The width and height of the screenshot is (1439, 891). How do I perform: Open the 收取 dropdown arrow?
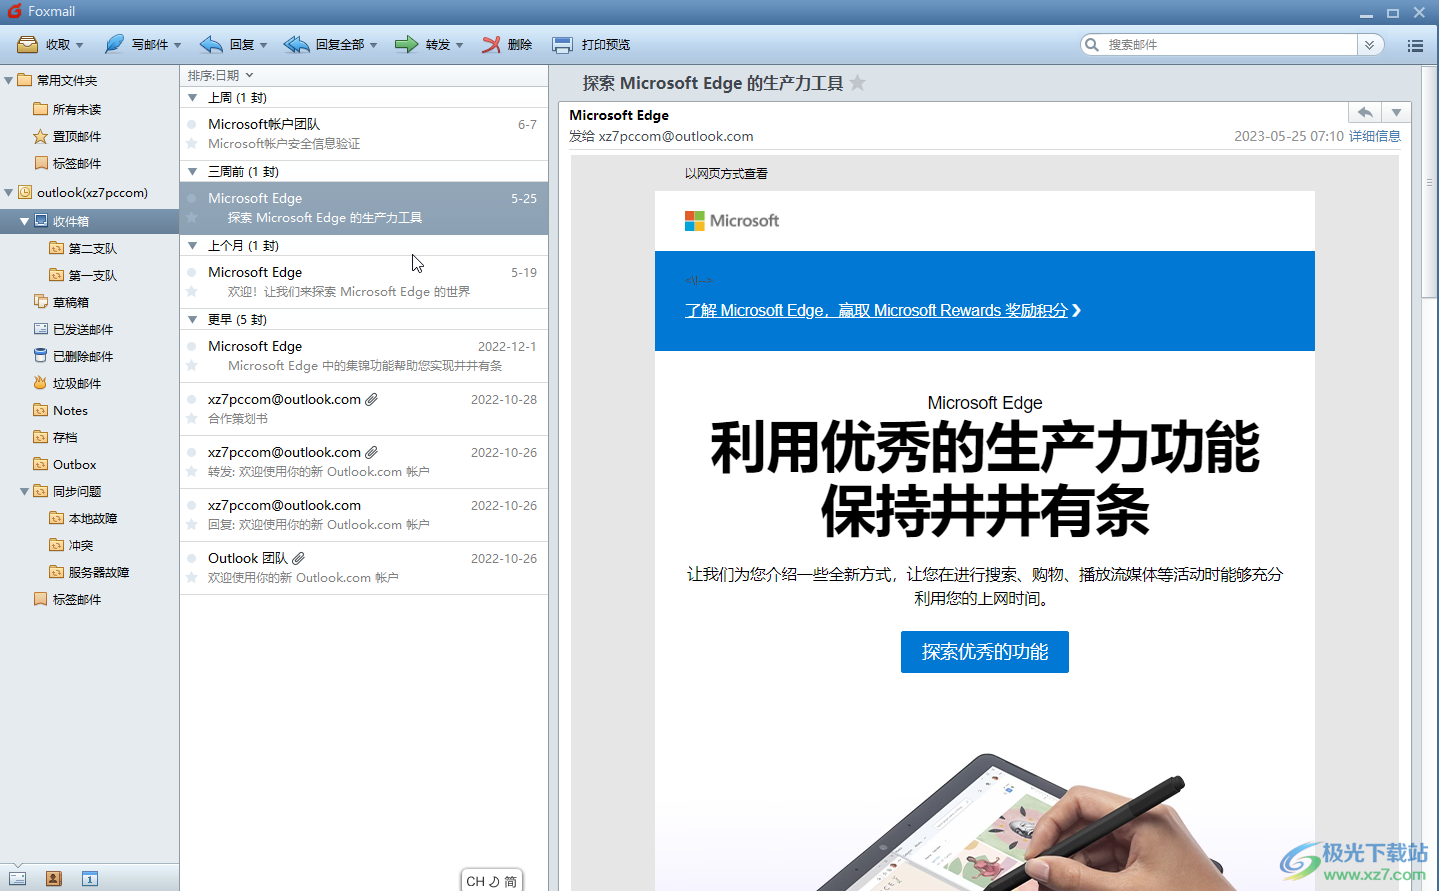(79, 45)
